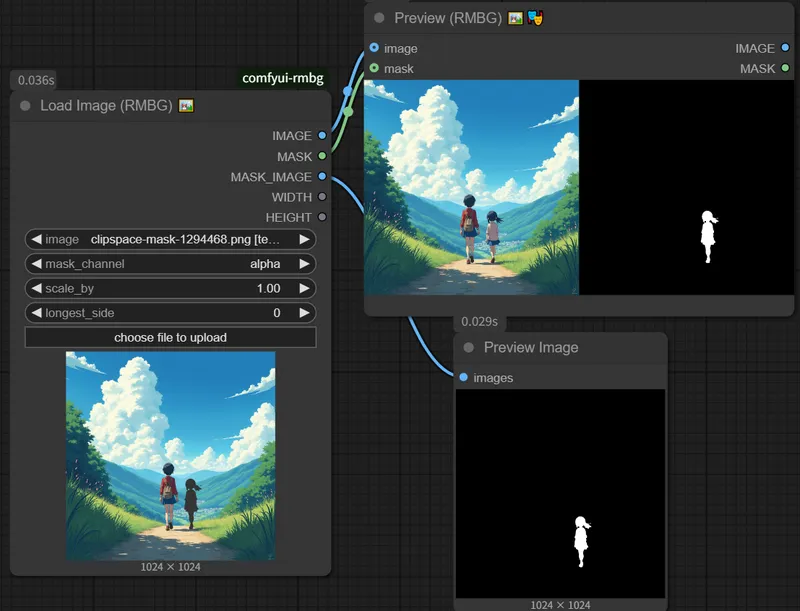Viewport: 800px width, 611px height.
Task: Click the comfyui-rmbg badge label
Action: coord(283,78)
